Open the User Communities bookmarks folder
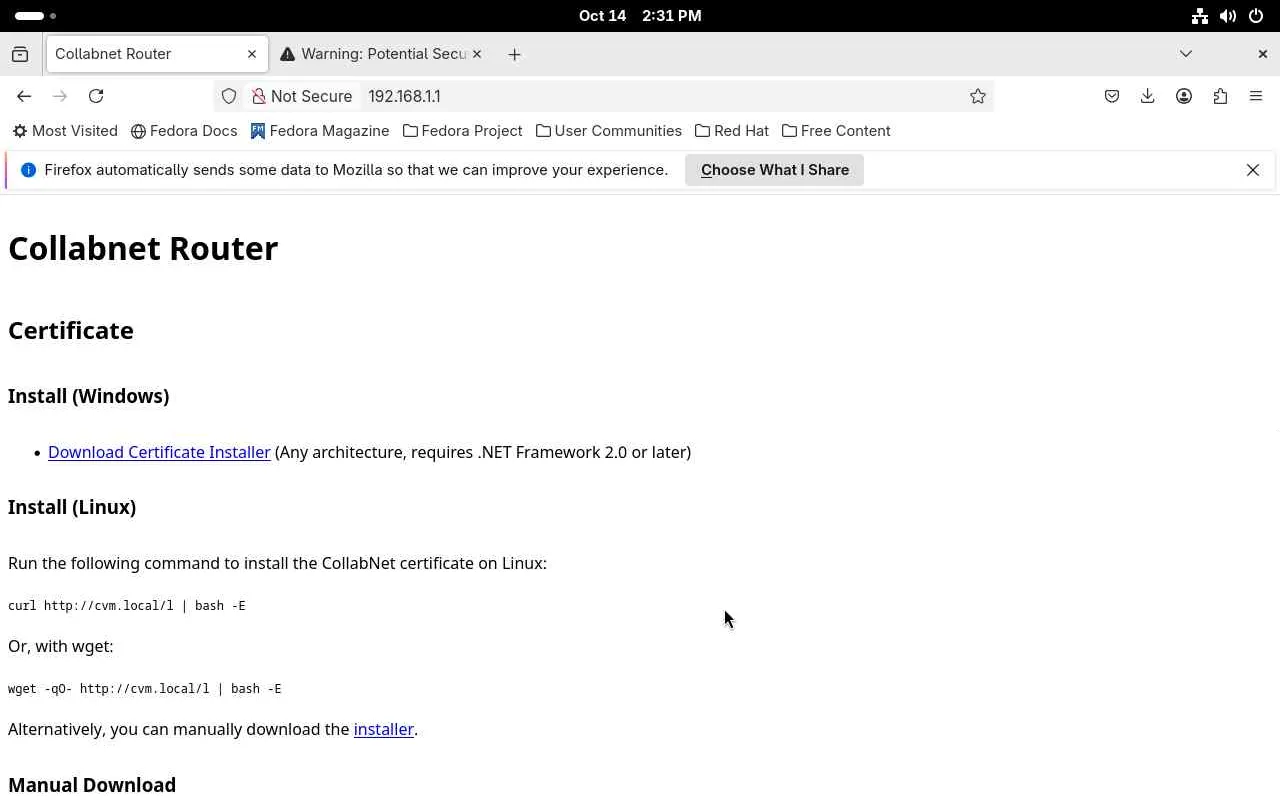Image resolution: width=1280 pixels, height=800 pixels. [609, 131]
